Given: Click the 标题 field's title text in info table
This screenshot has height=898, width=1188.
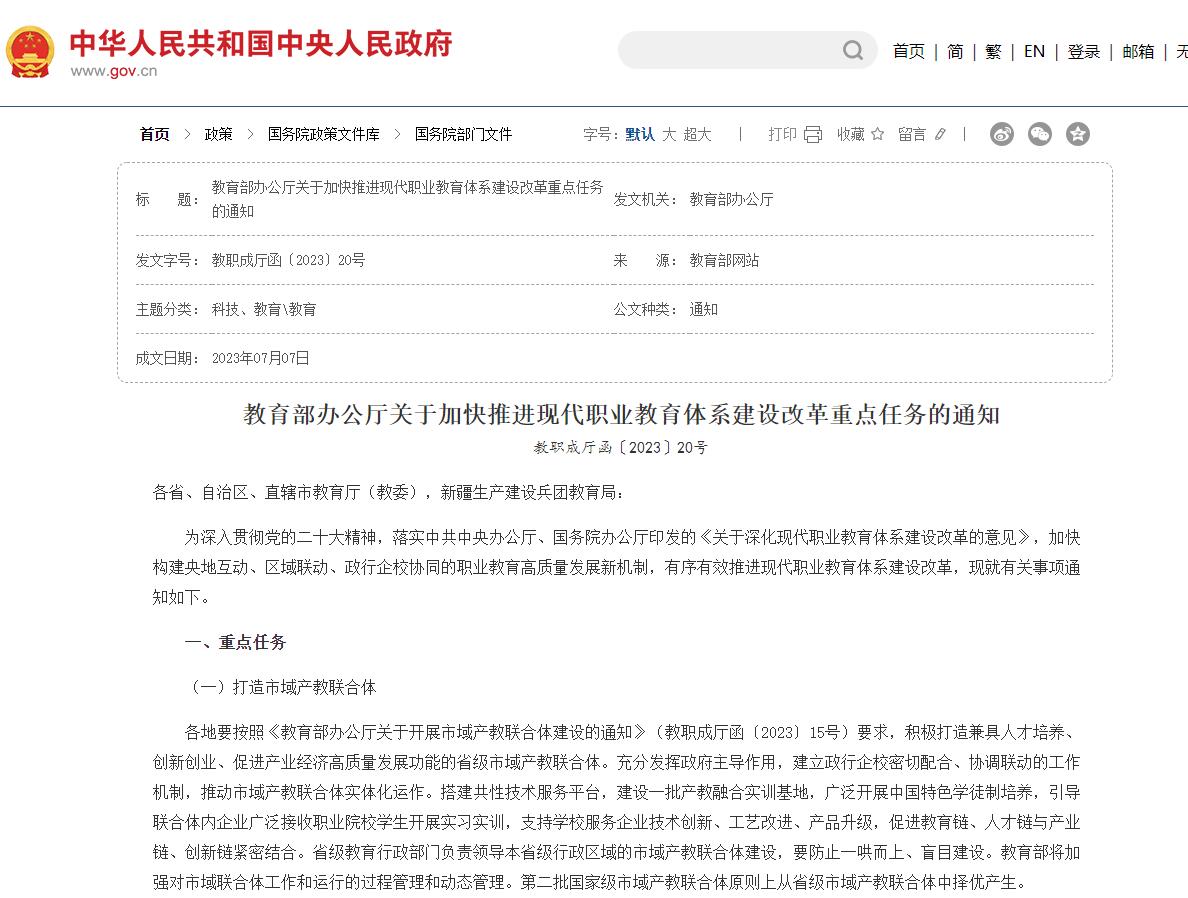Looking at the screenshot, I should click(408, 199).
